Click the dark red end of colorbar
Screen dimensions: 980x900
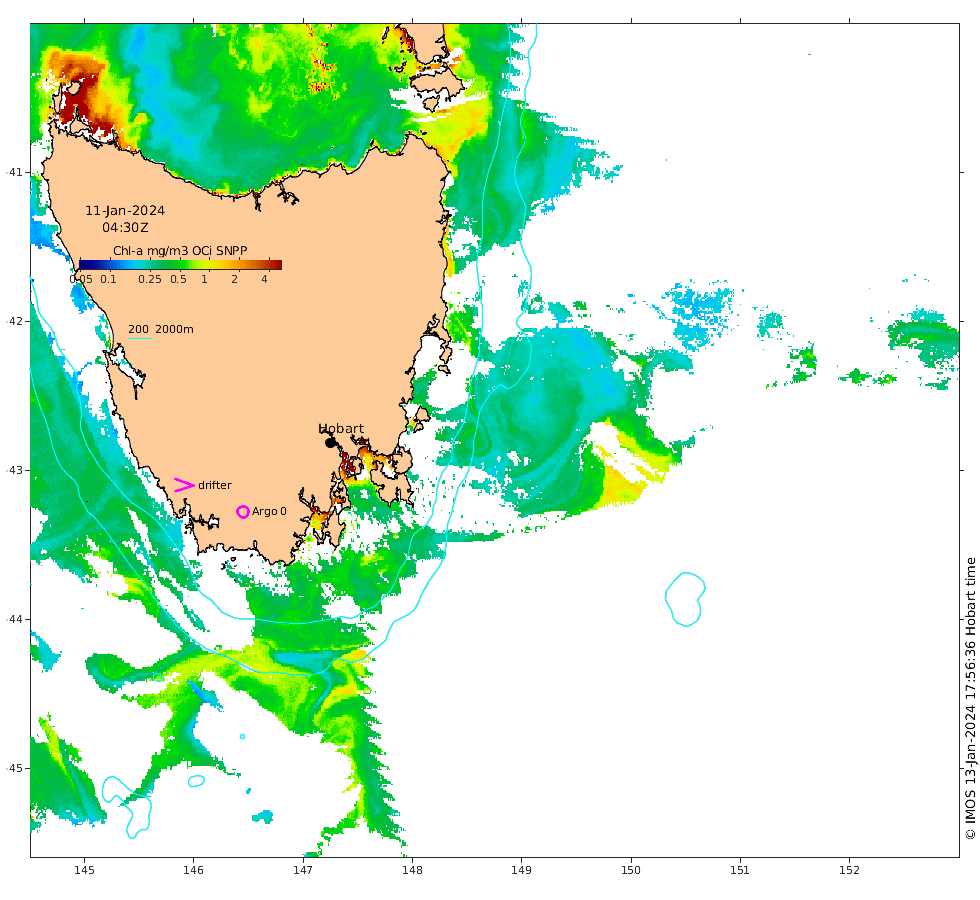pos(275,265)
